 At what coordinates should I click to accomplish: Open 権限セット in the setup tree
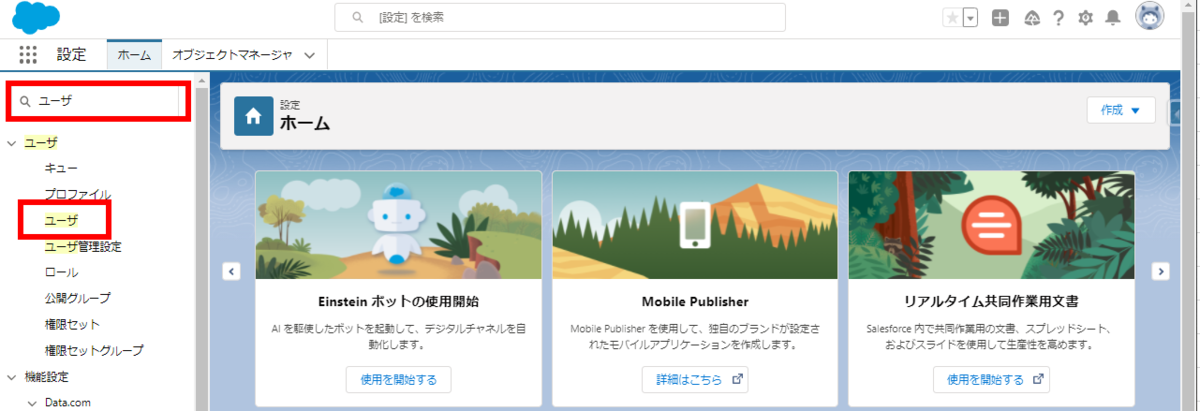pyautogui.click(x=72, y=324)
